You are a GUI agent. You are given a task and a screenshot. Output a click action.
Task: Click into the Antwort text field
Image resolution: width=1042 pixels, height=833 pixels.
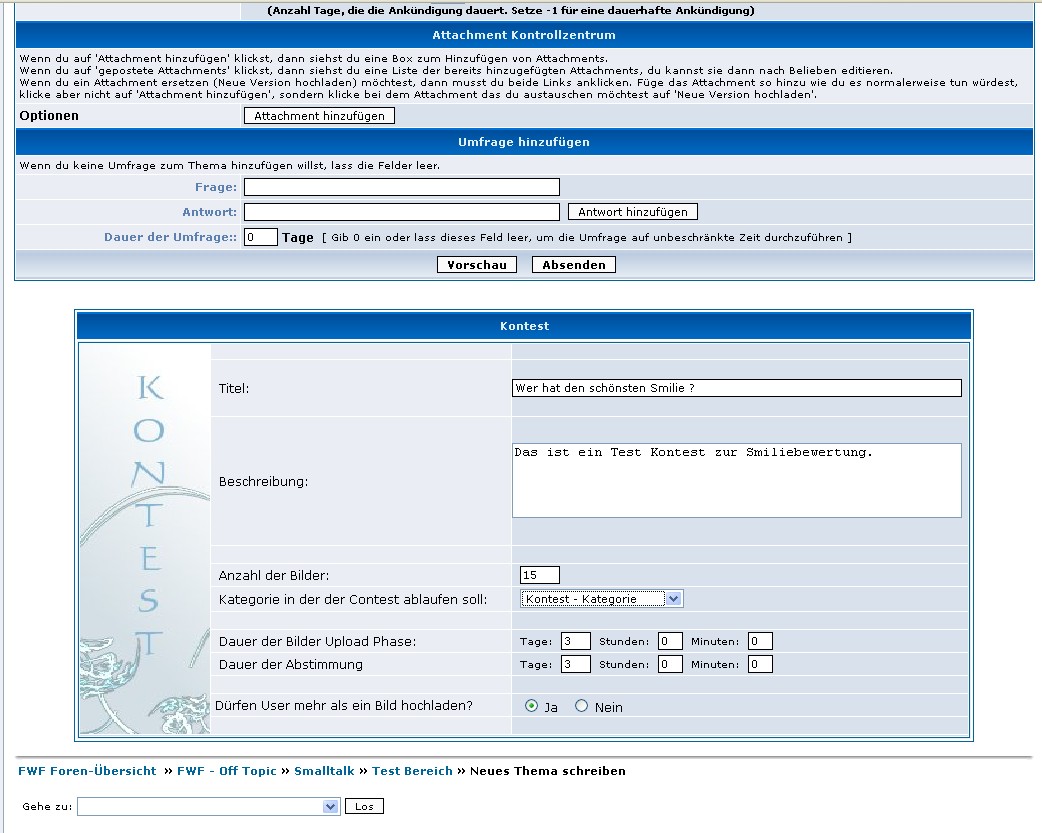click(x=401, y=212)
